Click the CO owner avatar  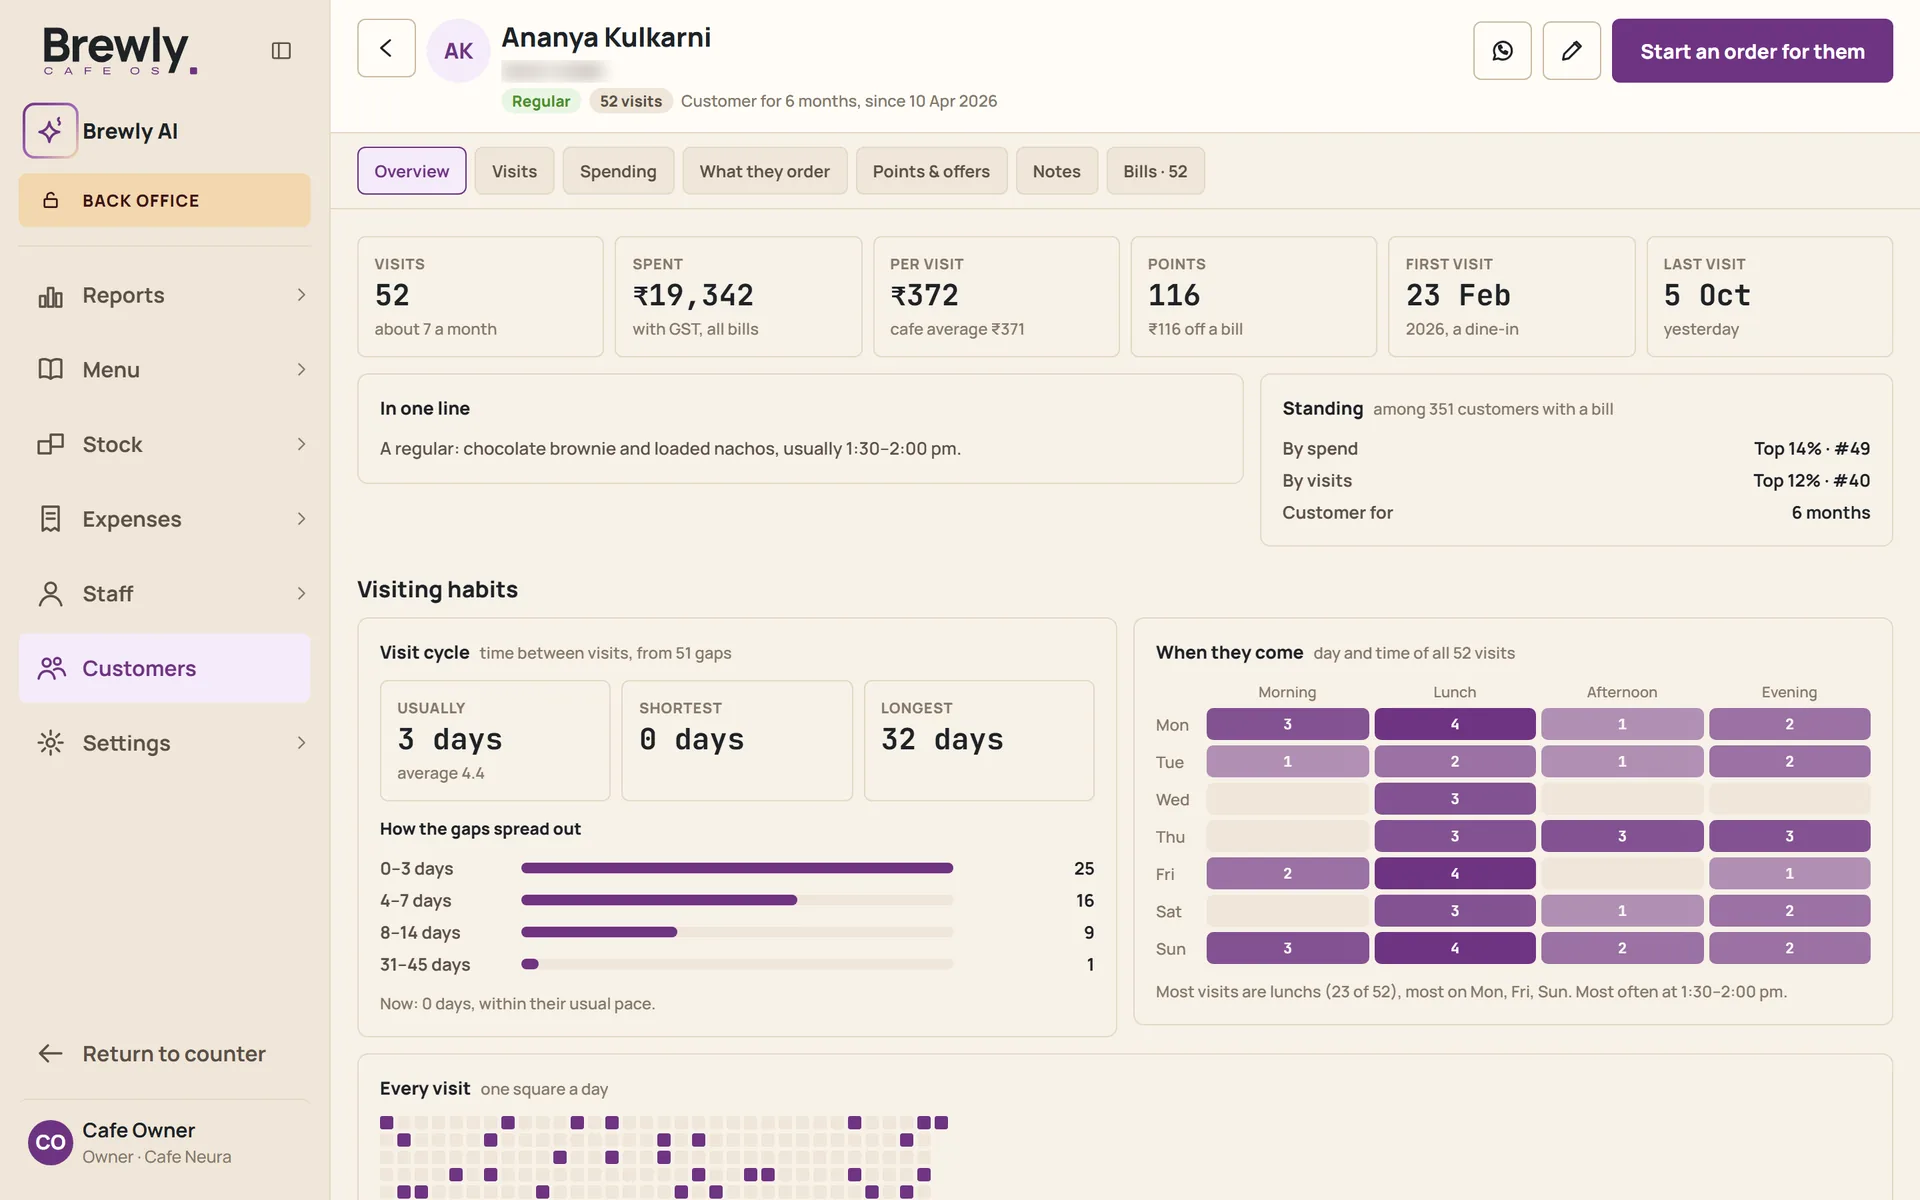click(50, 1143)
